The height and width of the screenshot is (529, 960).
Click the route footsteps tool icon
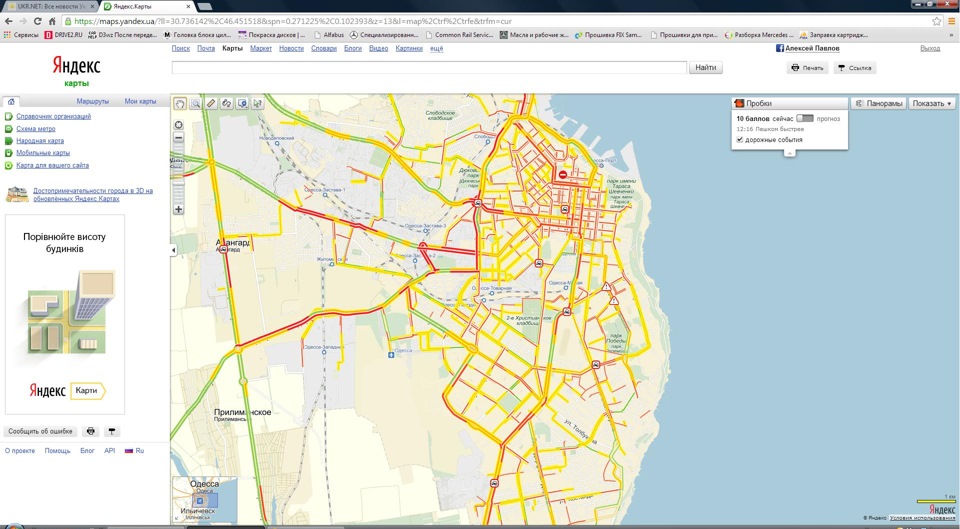pyautogui.click(x=227, y=103)
